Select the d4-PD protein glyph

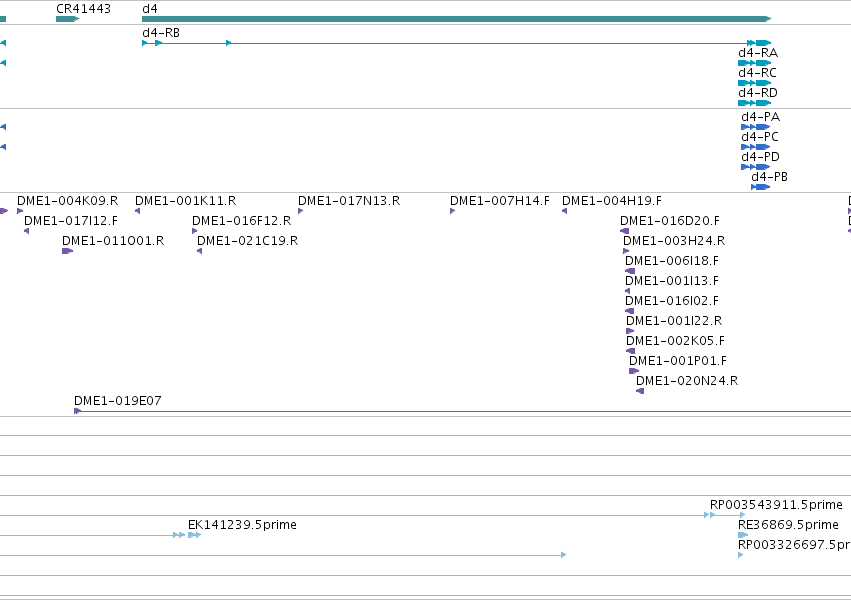755,167
